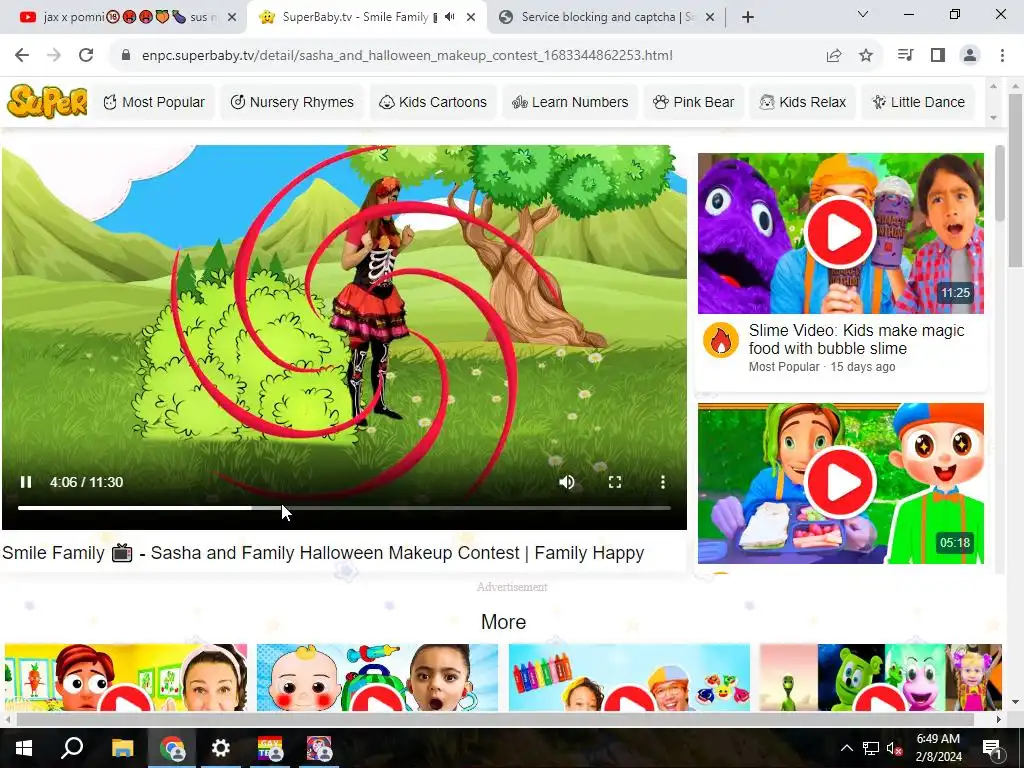Close the Service blocking tab
Image resolution: width=1024 pixels, height=768 pixels.
(x=710, y=18)
